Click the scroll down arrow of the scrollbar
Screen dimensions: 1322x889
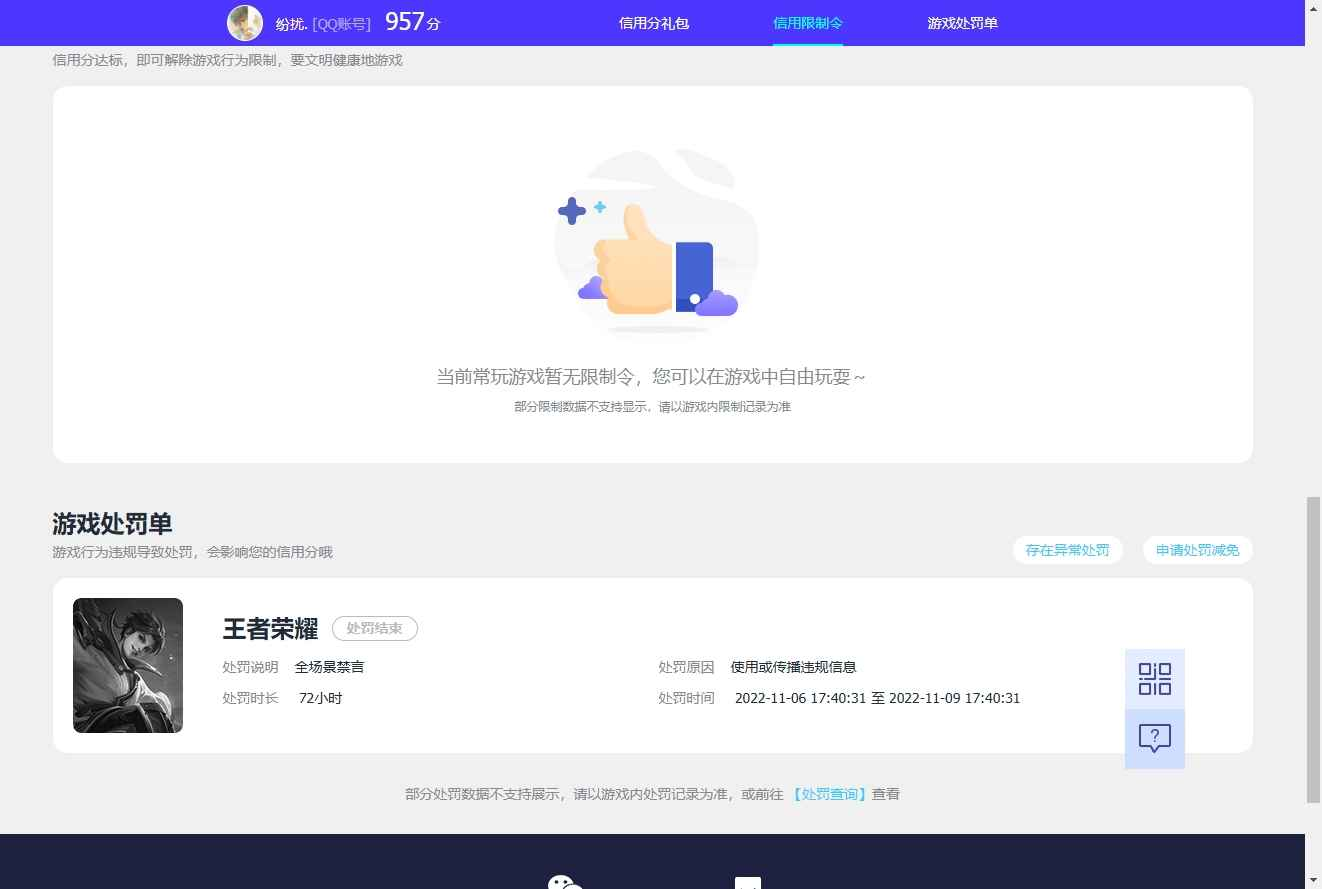point(1313,881)
